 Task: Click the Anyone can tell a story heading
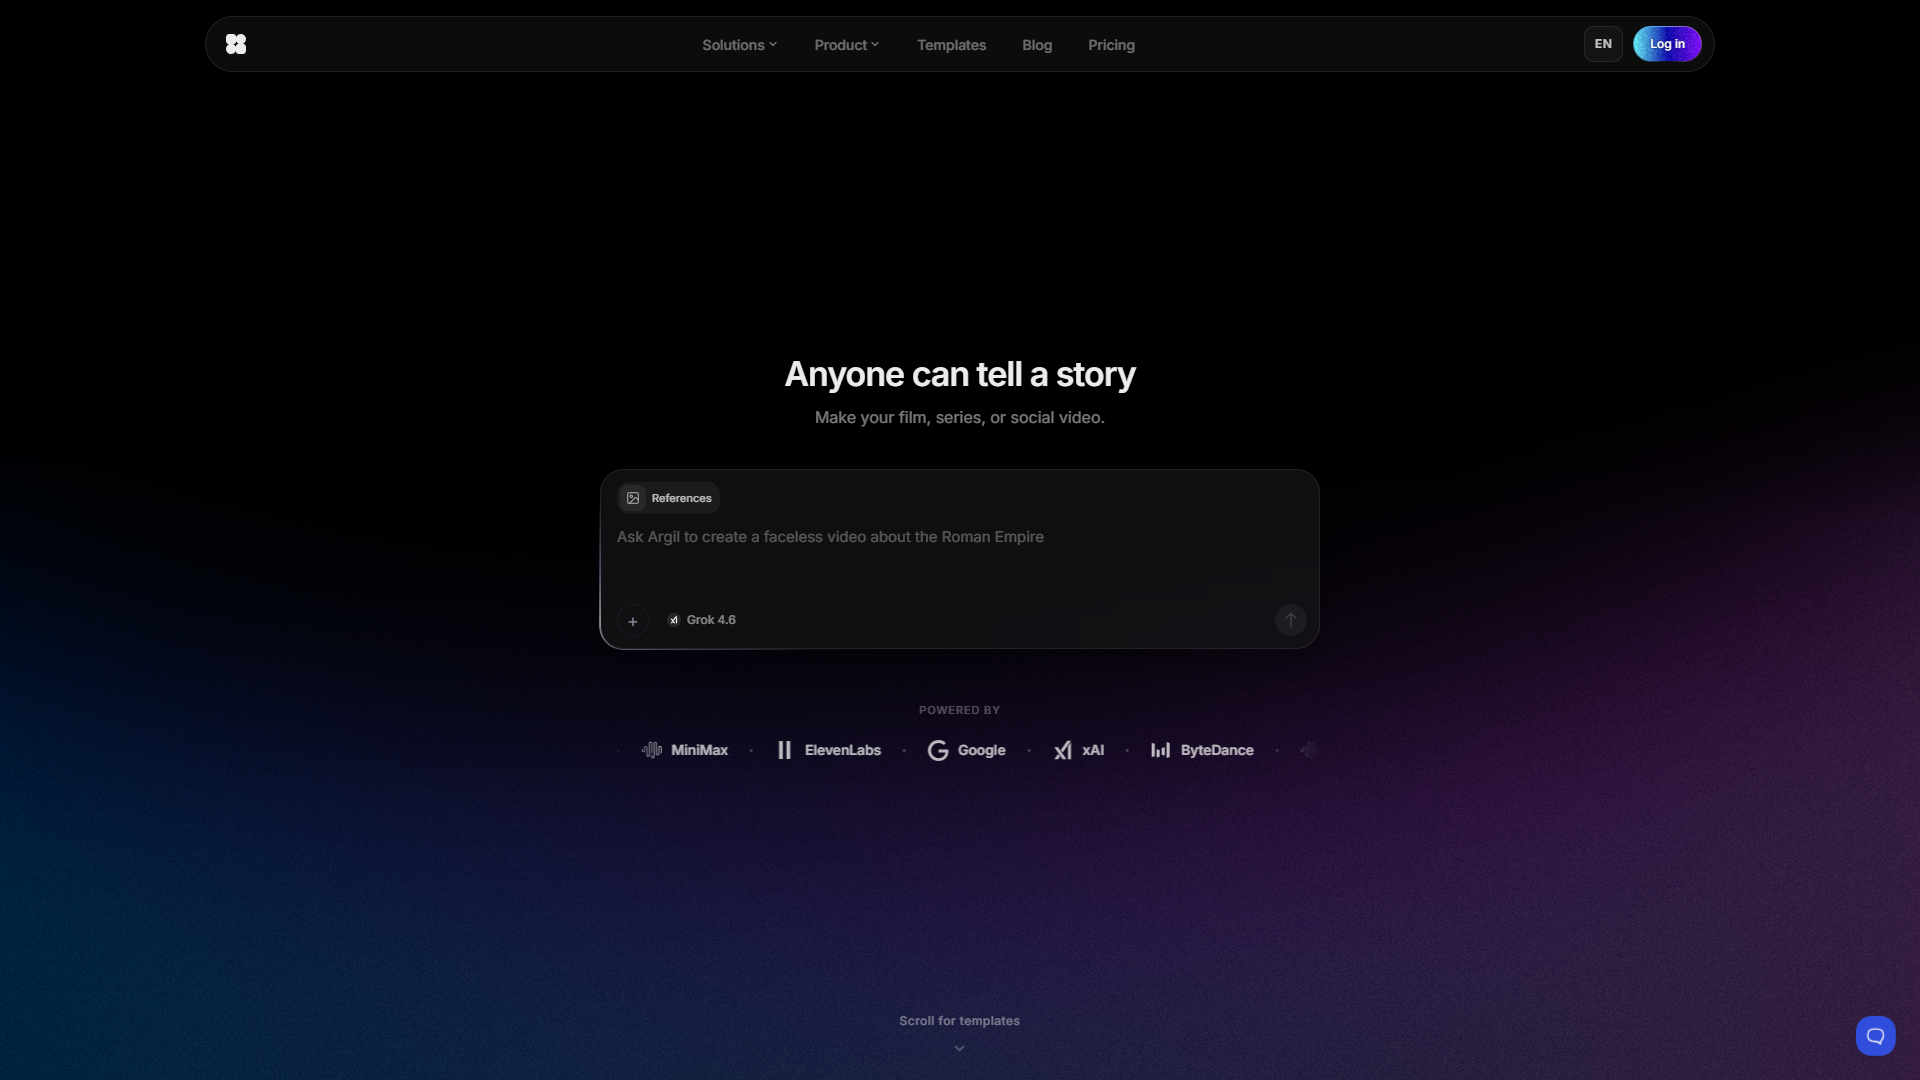pos(959,374)
